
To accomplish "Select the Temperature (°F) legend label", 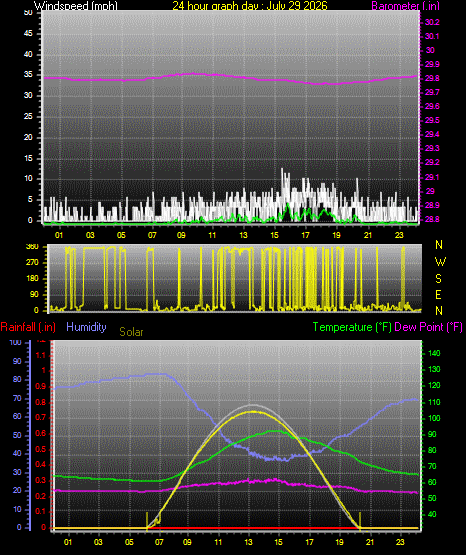I will pos(352,327).
